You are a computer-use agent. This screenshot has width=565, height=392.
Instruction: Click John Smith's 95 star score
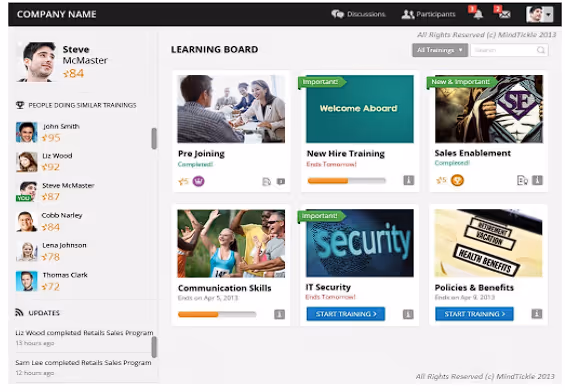click(51, 138)
